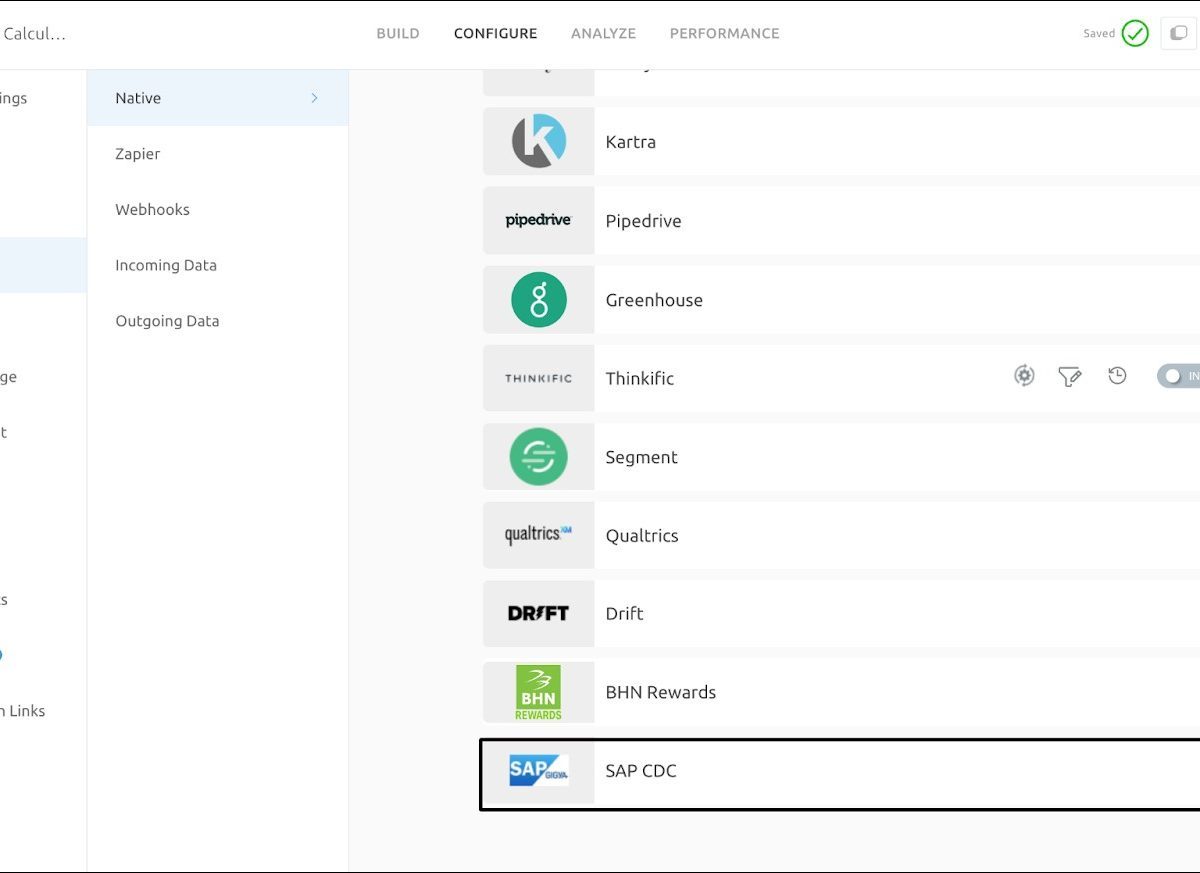Click the Segment logo icon
The height and width of the screenshot is (873, 1200).
539,457
